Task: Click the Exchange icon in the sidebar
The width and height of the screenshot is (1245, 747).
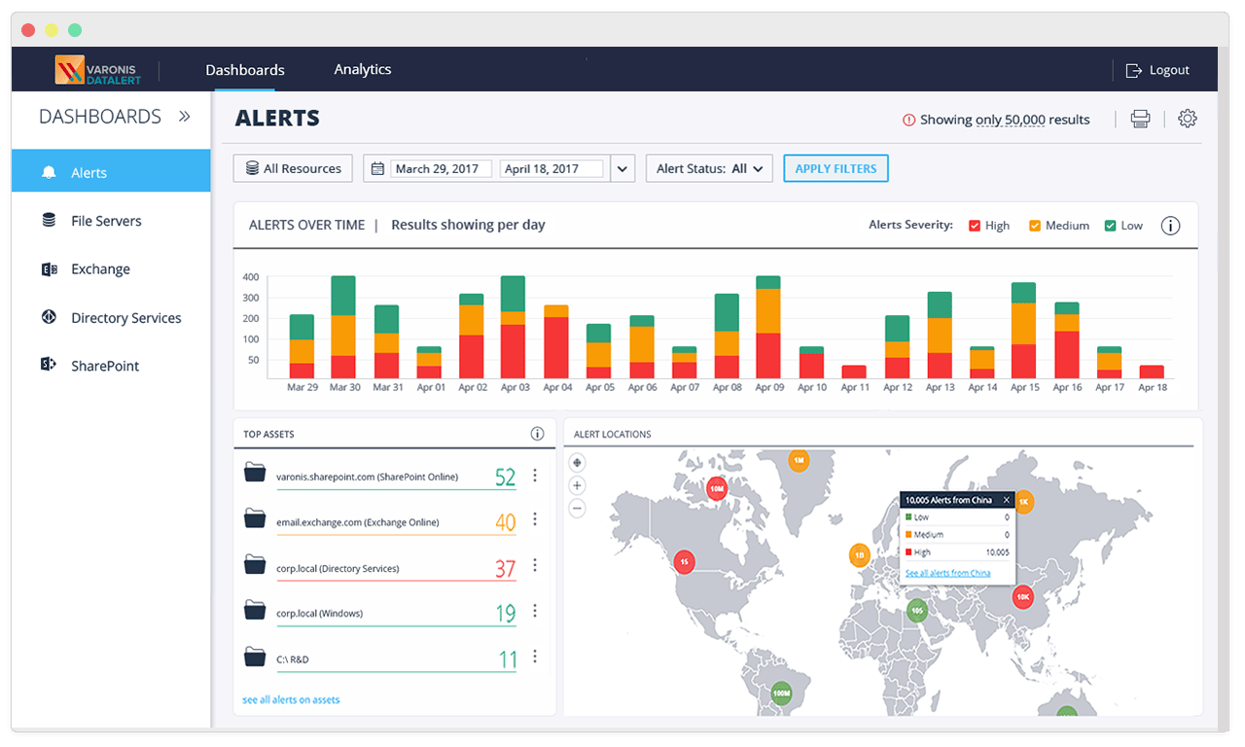Action: tap(48, 268)
